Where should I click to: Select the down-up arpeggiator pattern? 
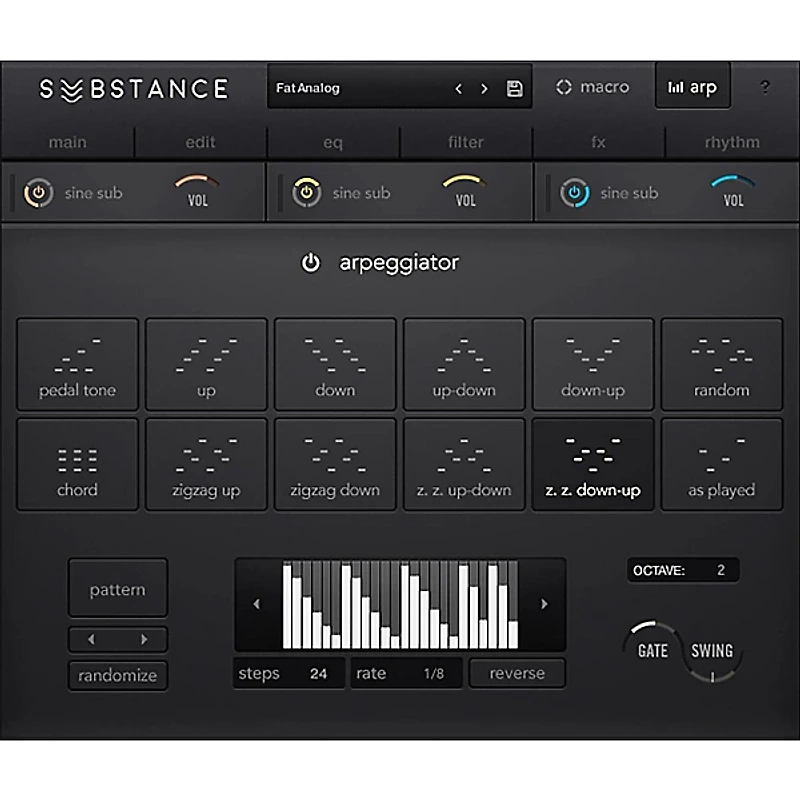(592, 364)
